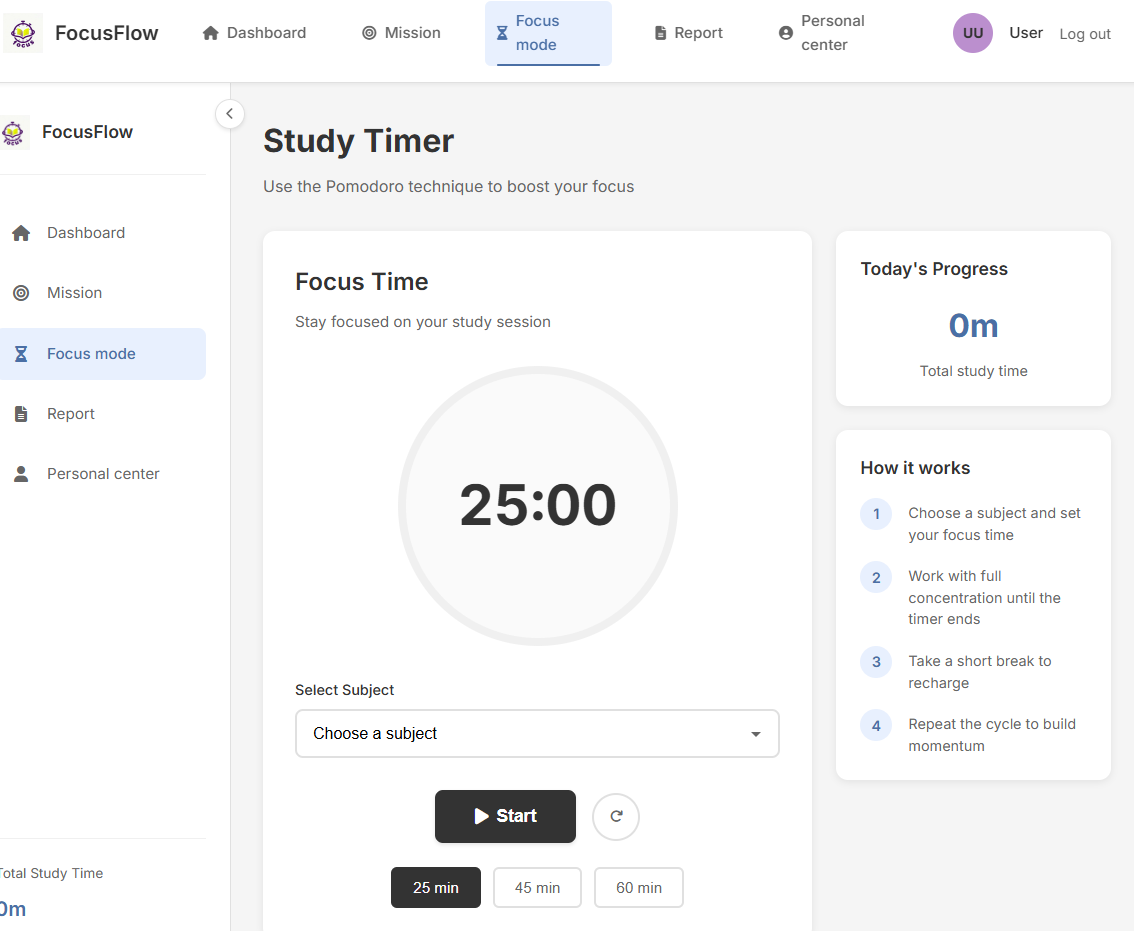
Task: Click the Total study time label
Action: click(973, 371)
